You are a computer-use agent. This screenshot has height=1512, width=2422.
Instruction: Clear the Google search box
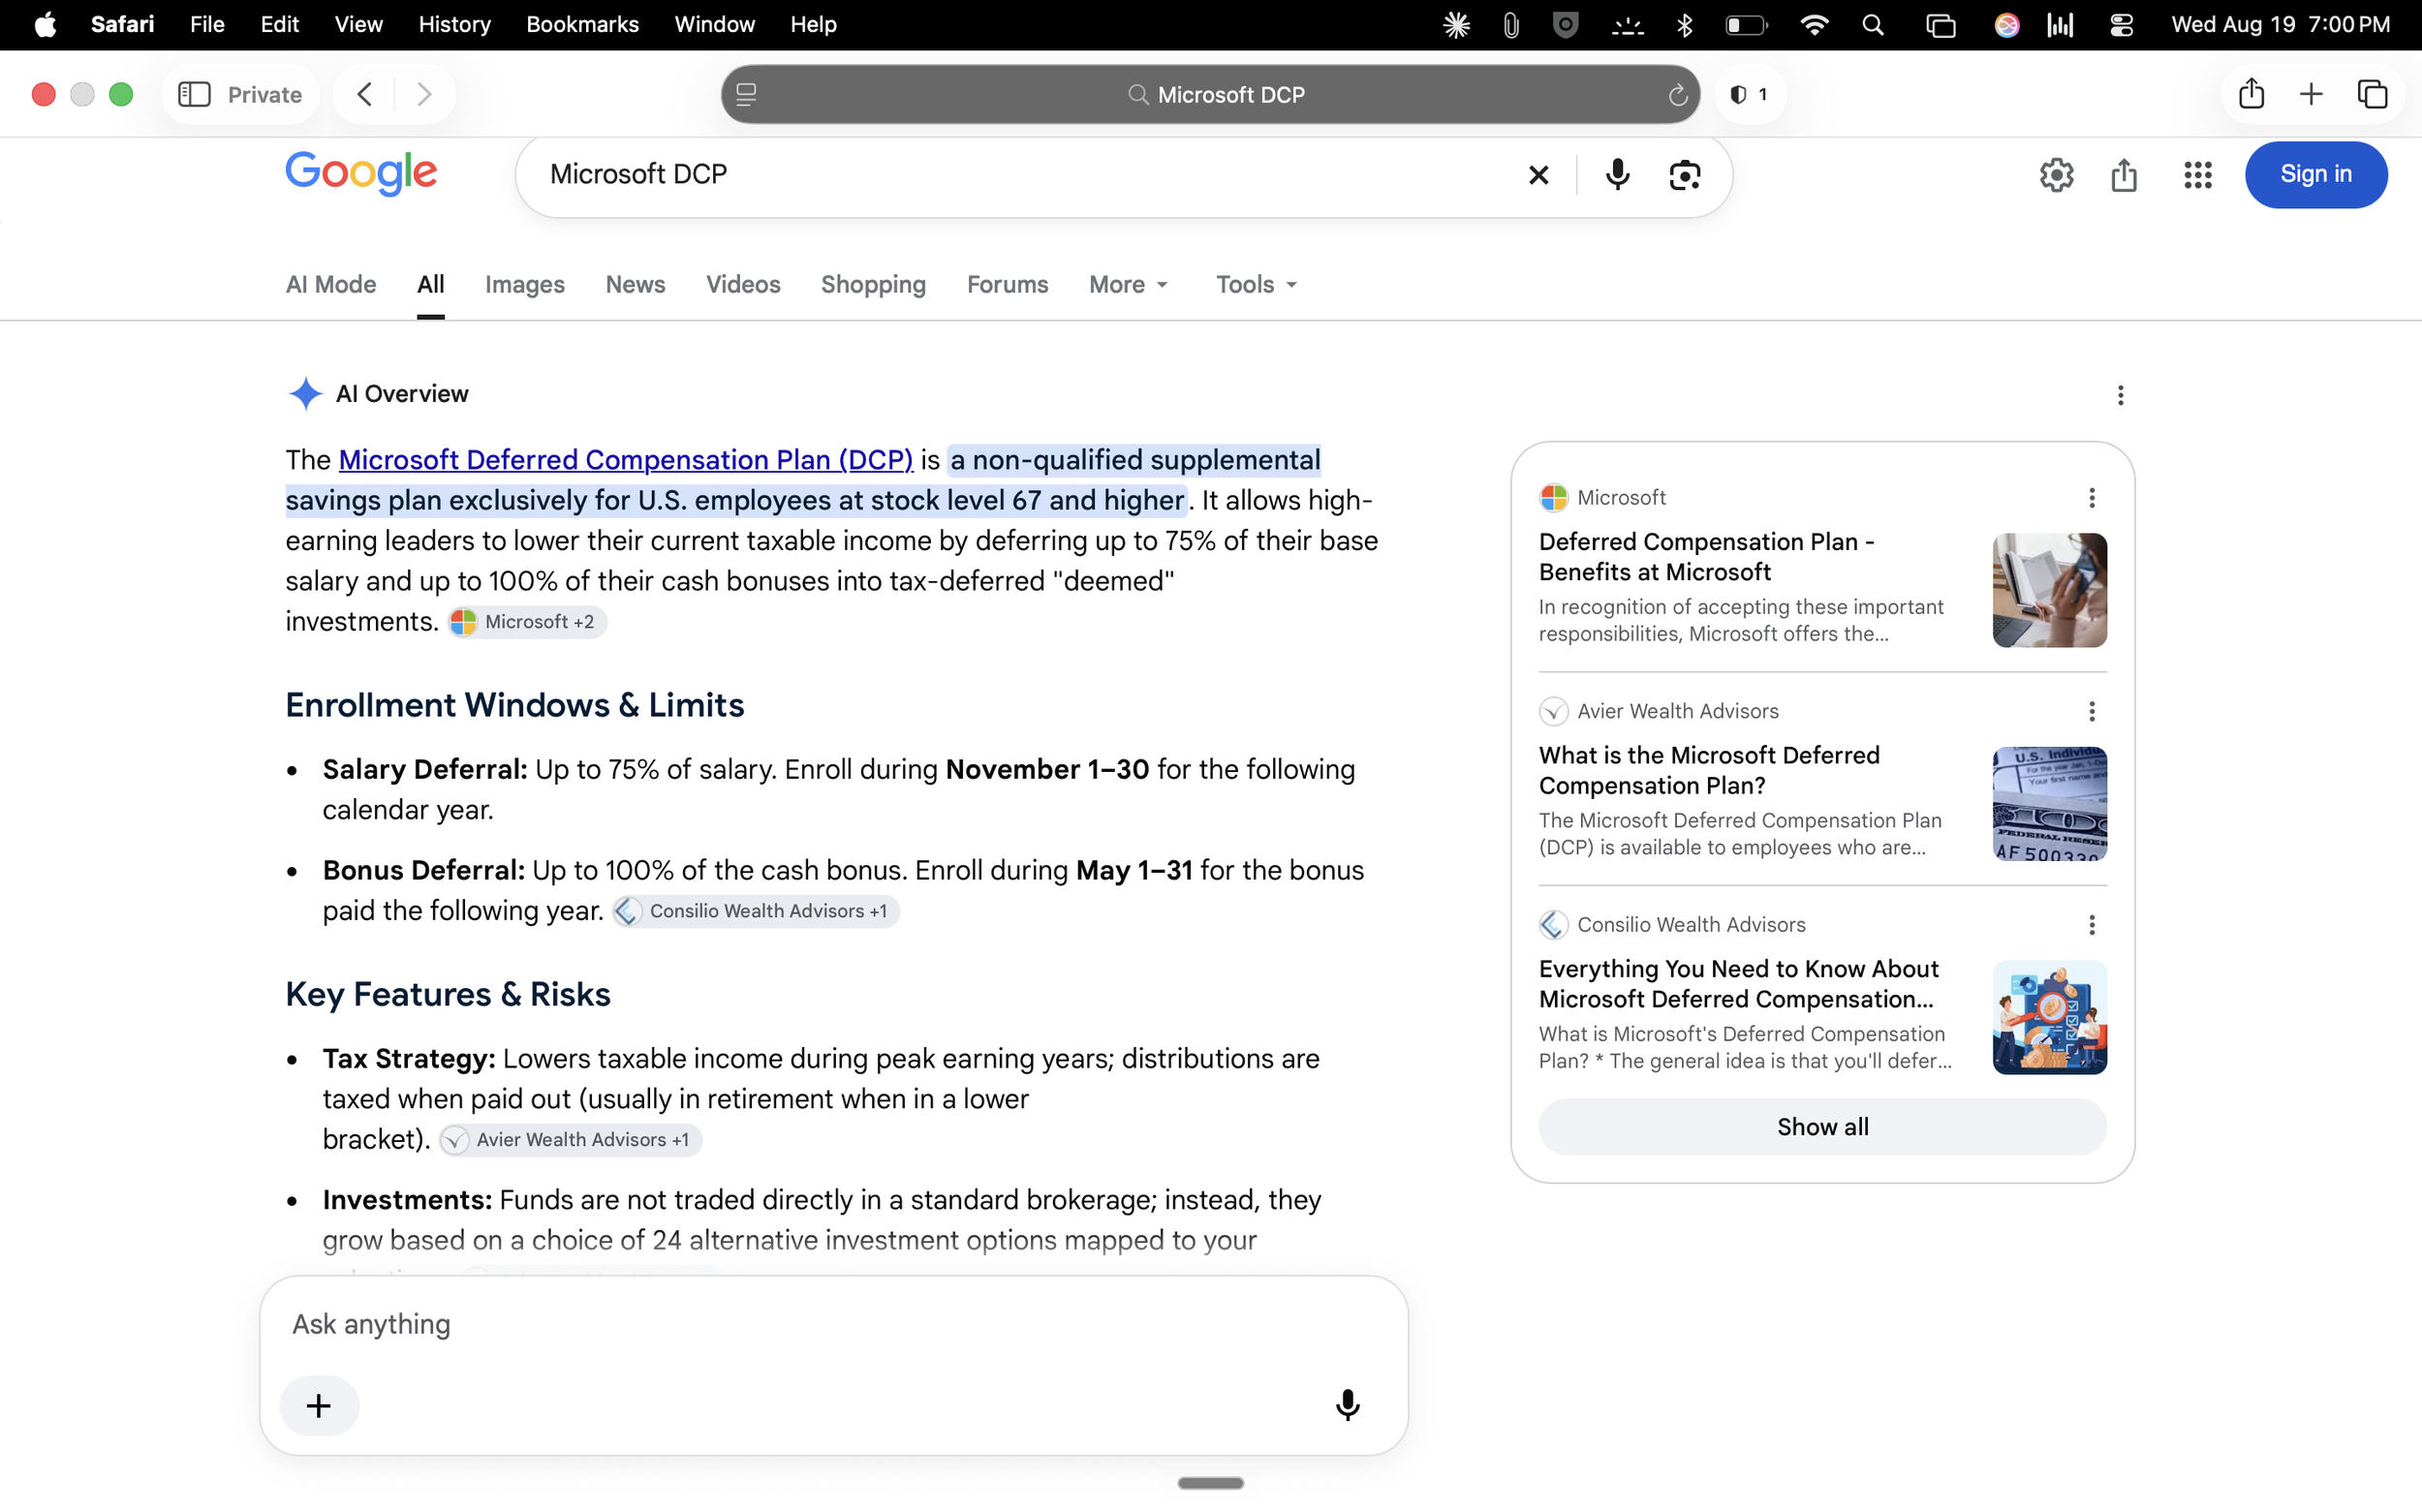(x=1538, y=175)
